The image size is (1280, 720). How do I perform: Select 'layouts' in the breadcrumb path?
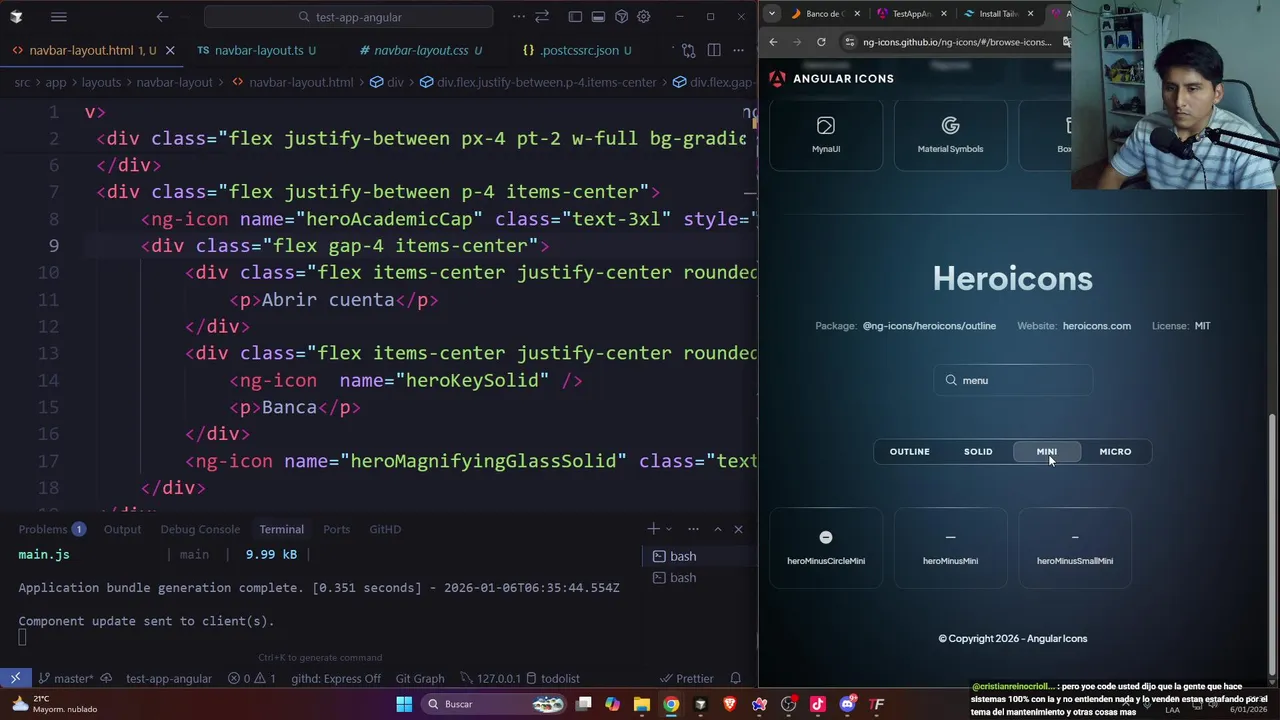(101, 82)
